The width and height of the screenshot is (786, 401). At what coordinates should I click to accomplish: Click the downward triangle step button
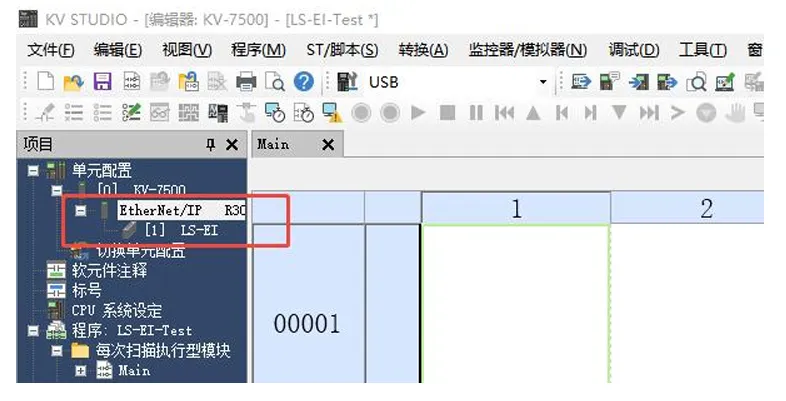[619, 112]
